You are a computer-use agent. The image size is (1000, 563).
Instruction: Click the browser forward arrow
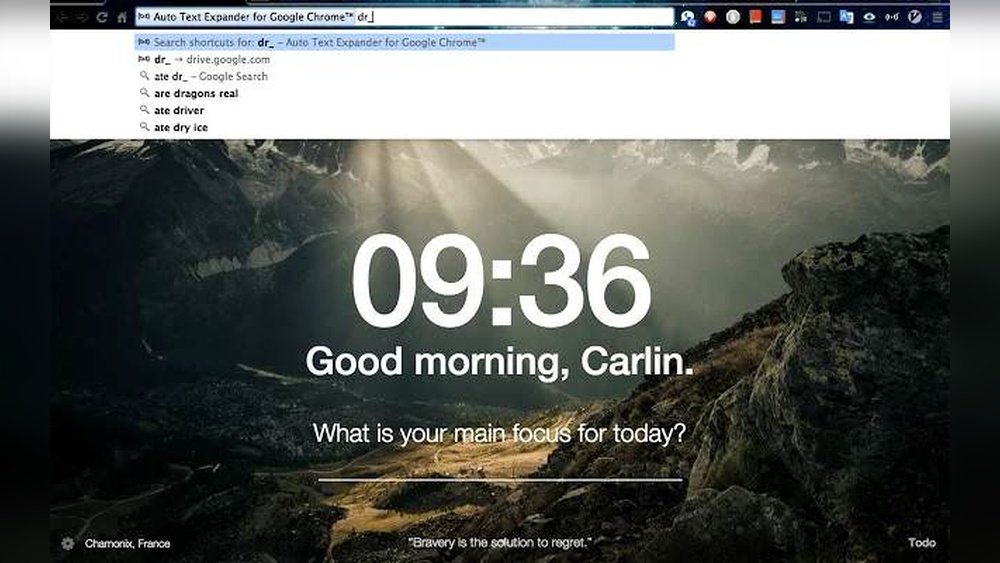(82, 17)
